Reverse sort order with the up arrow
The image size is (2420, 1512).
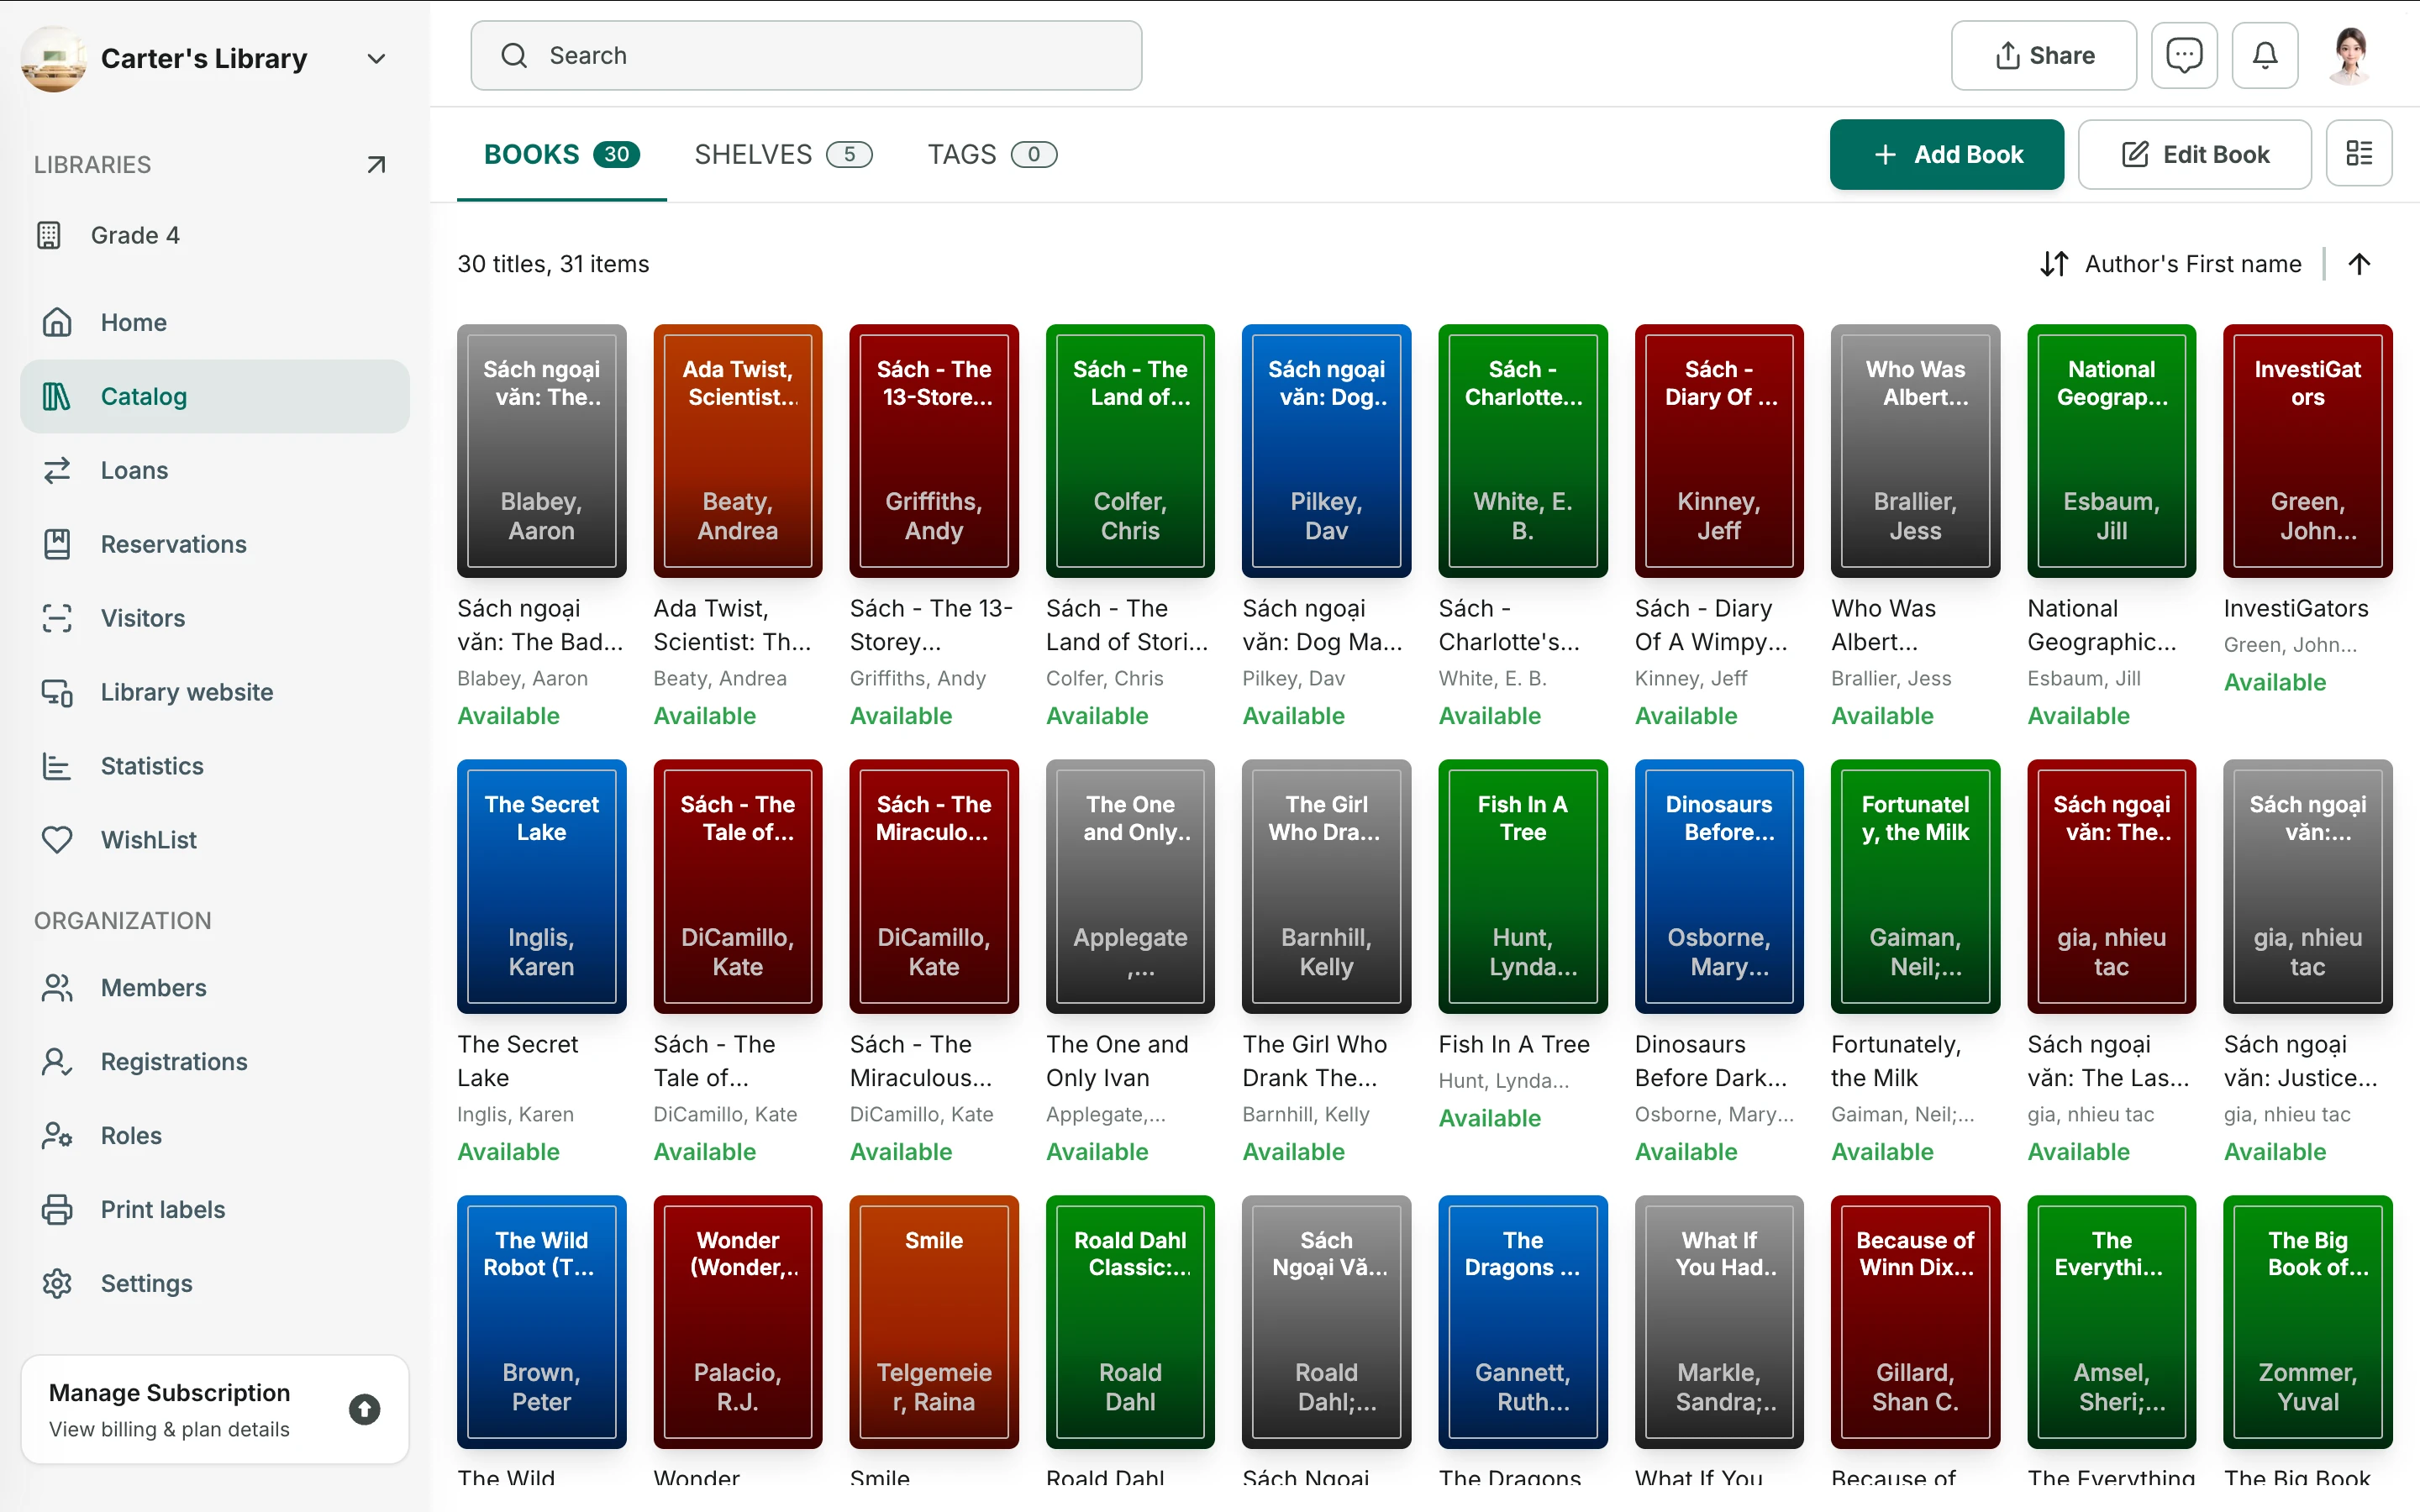pos(2359,264)
